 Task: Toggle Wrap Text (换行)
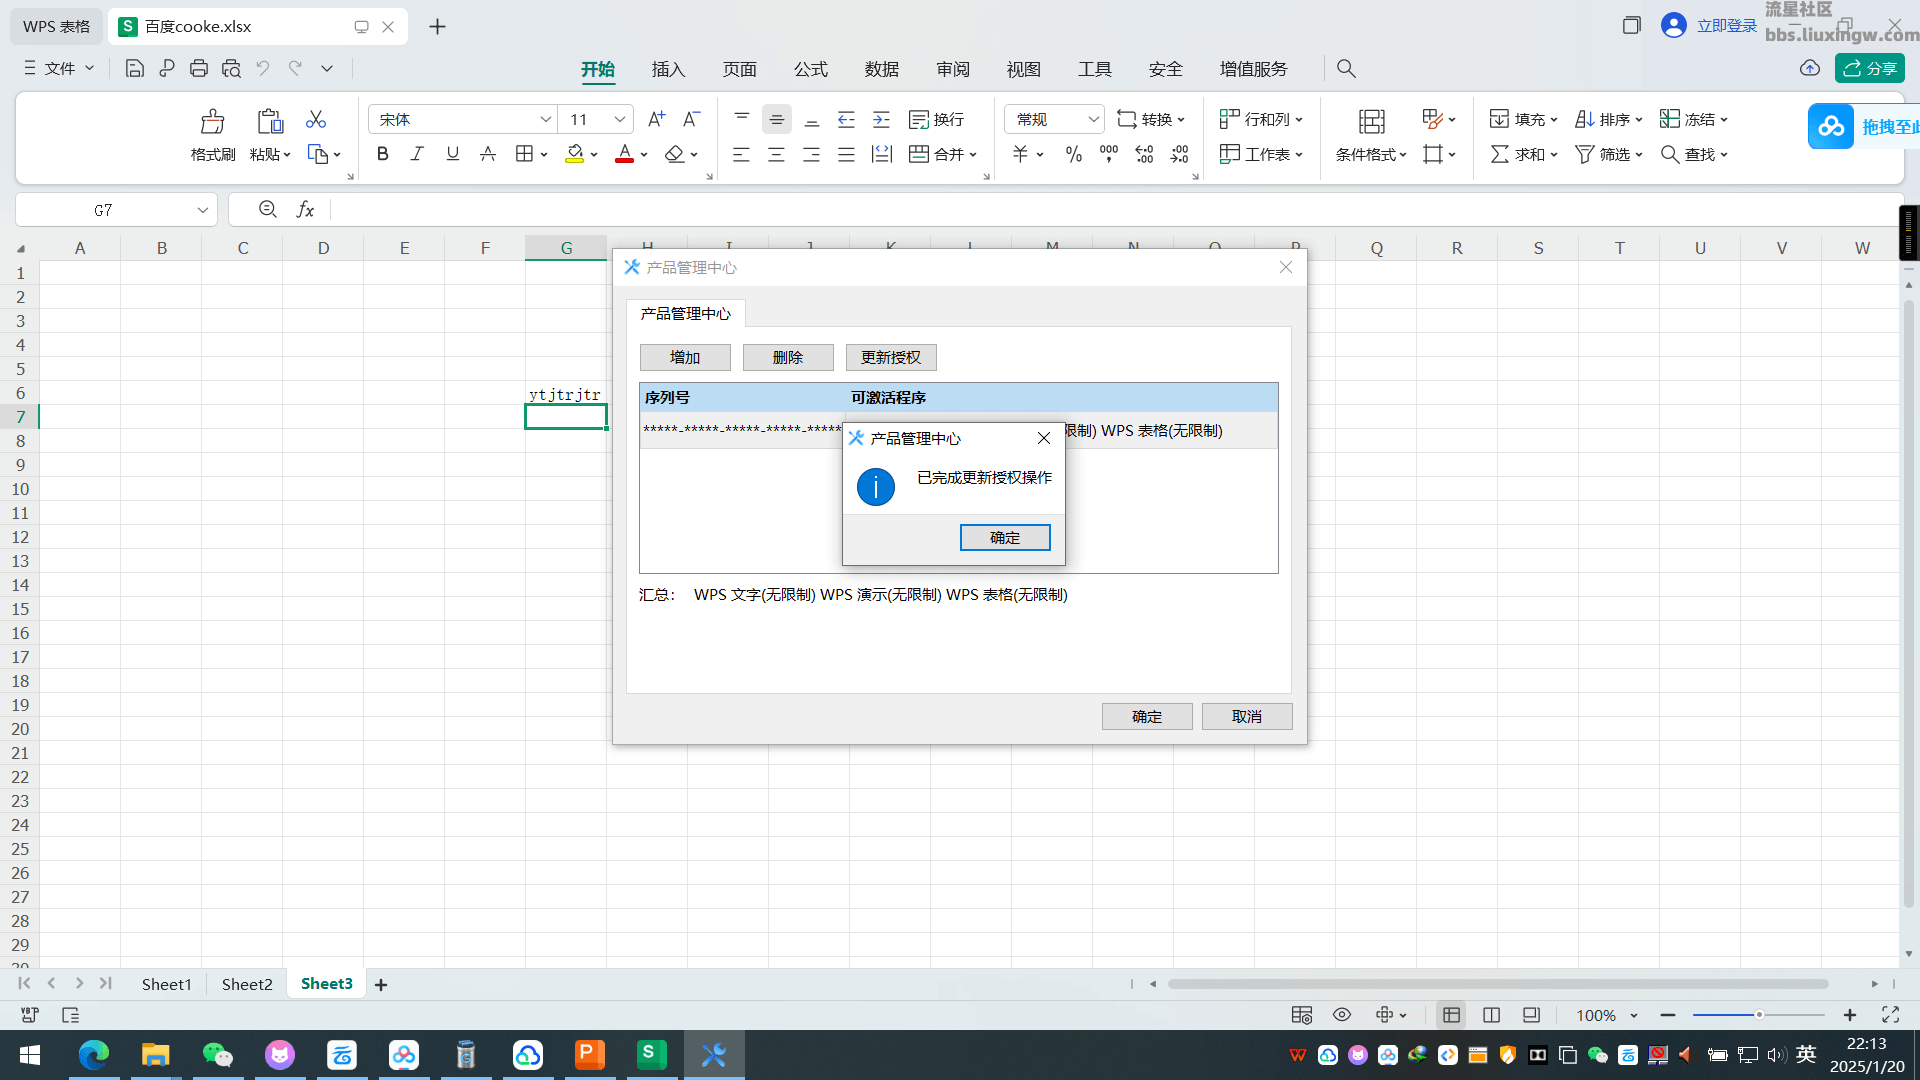pyautogui.click(x=937, y=119)
